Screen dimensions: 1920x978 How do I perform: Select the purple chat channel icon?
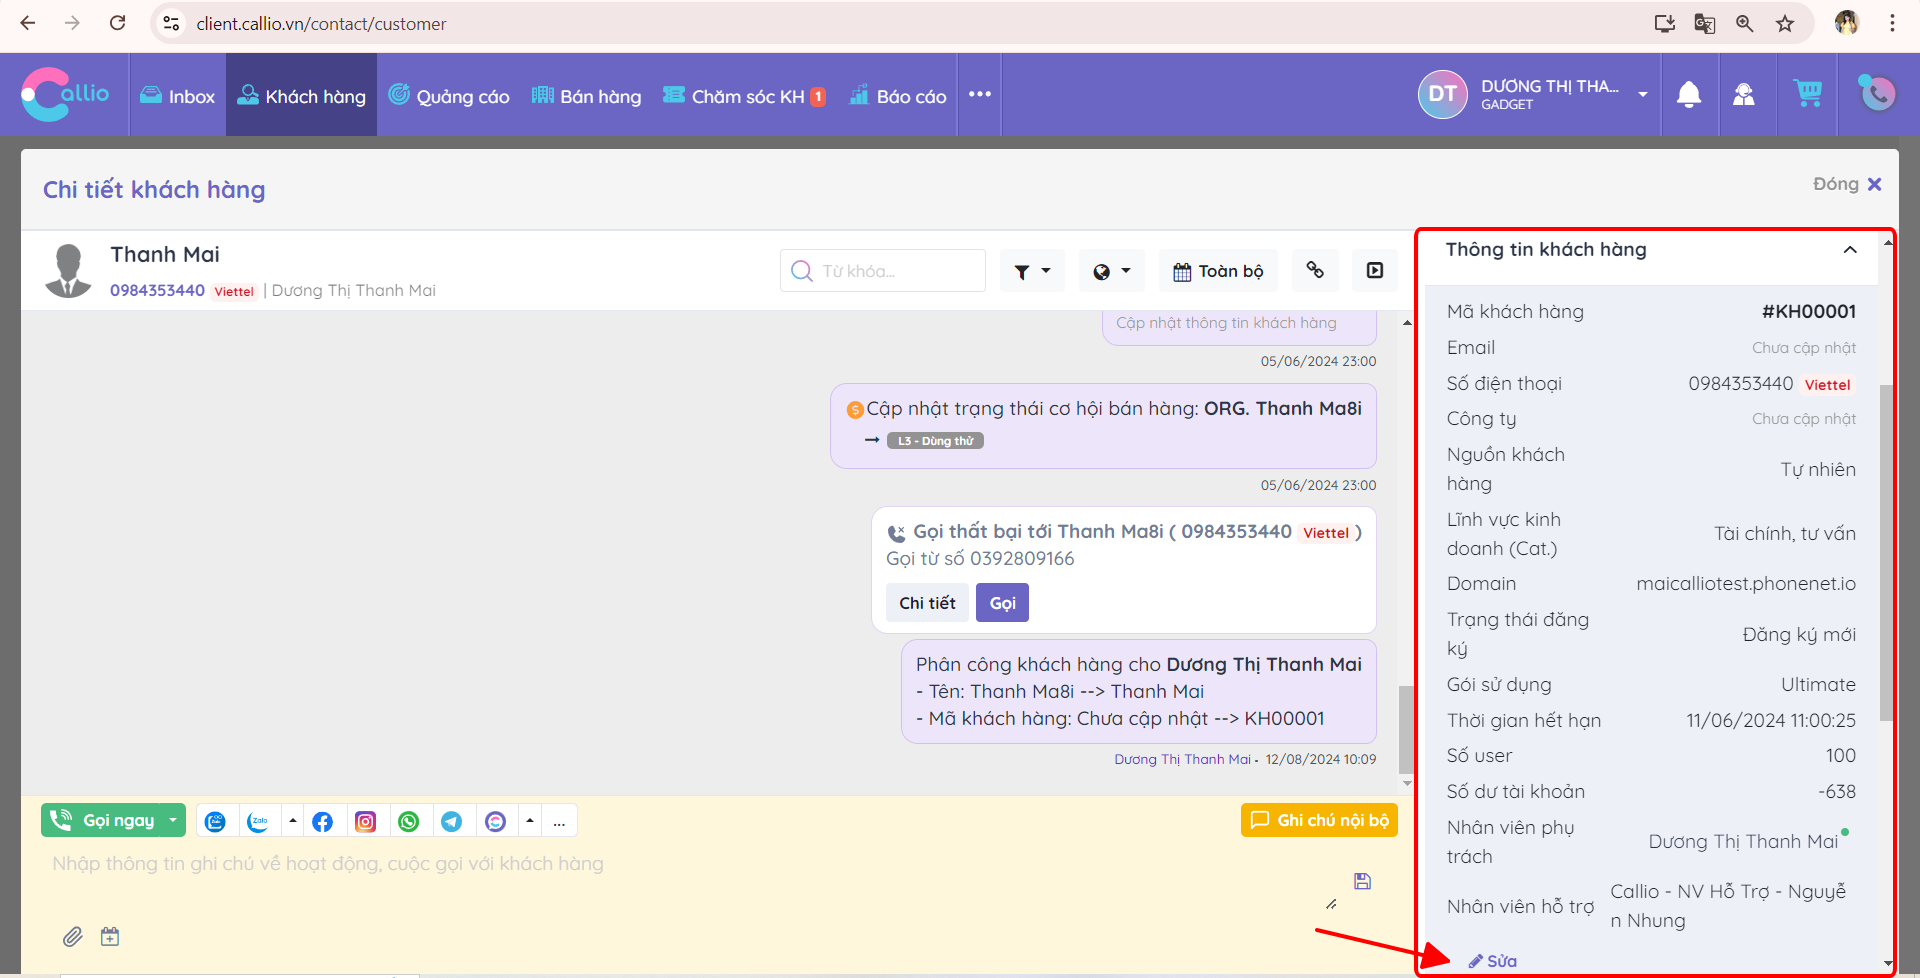coord(496,821)
